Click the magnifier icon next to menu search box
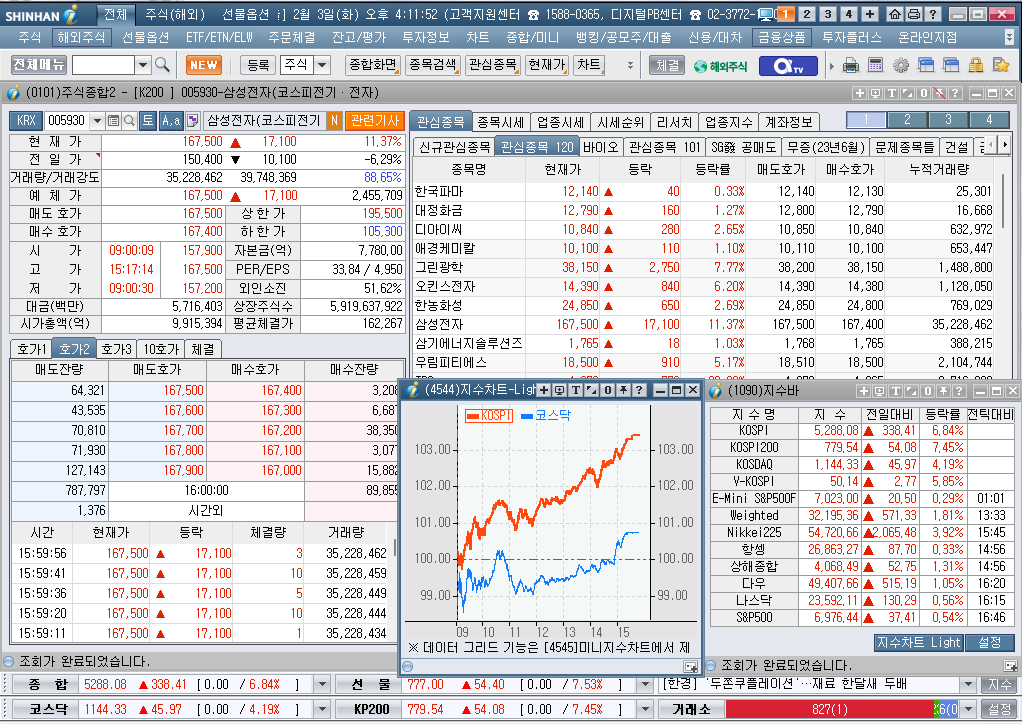 pyautogui.click(x=162, y=65)
